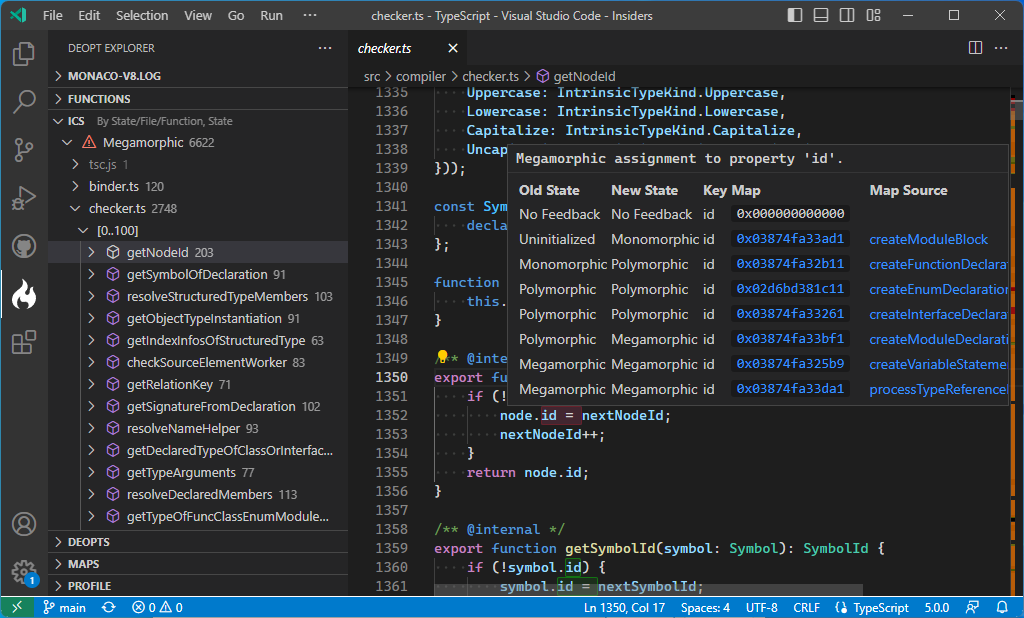The image size is (1024, 618).
Task: Toggle the secondary side bar layout button
Action: coord(845,16)
